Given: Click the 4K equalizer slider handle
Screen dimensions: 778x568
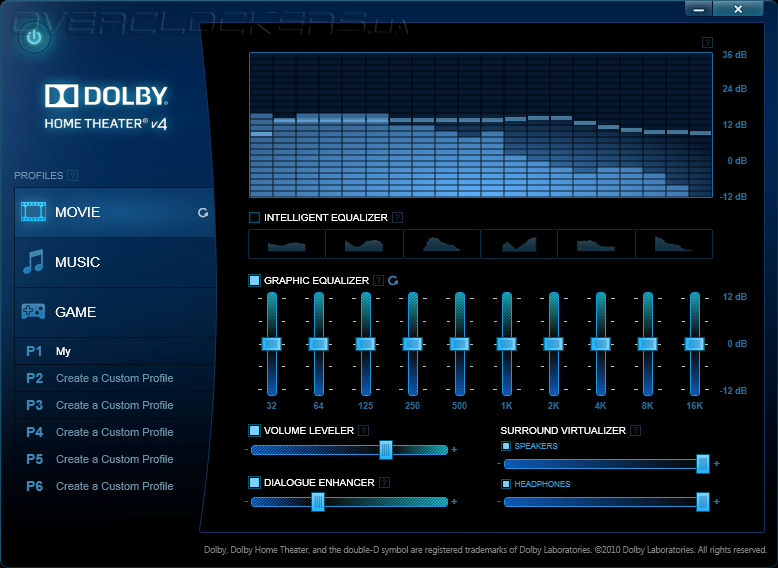Looking at the screenshot, I should tap(600, 344).
